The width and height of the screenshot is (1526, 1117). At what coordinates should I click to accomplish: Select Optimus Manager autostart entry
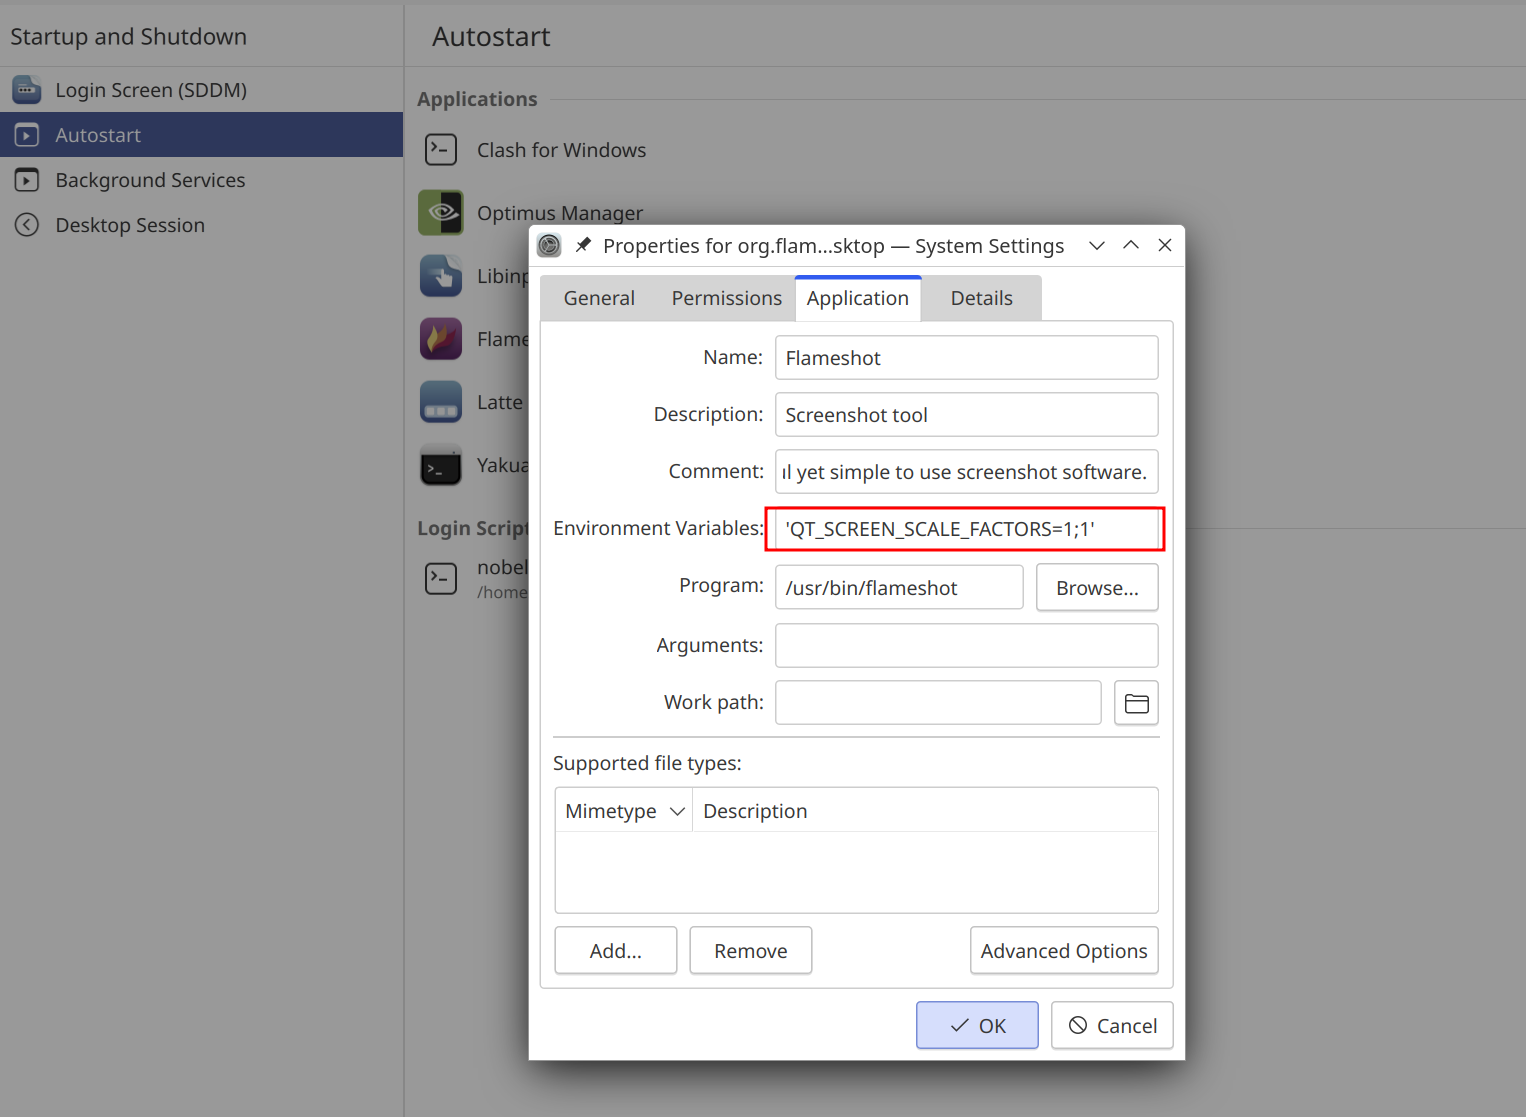click(x=560, y=213)
